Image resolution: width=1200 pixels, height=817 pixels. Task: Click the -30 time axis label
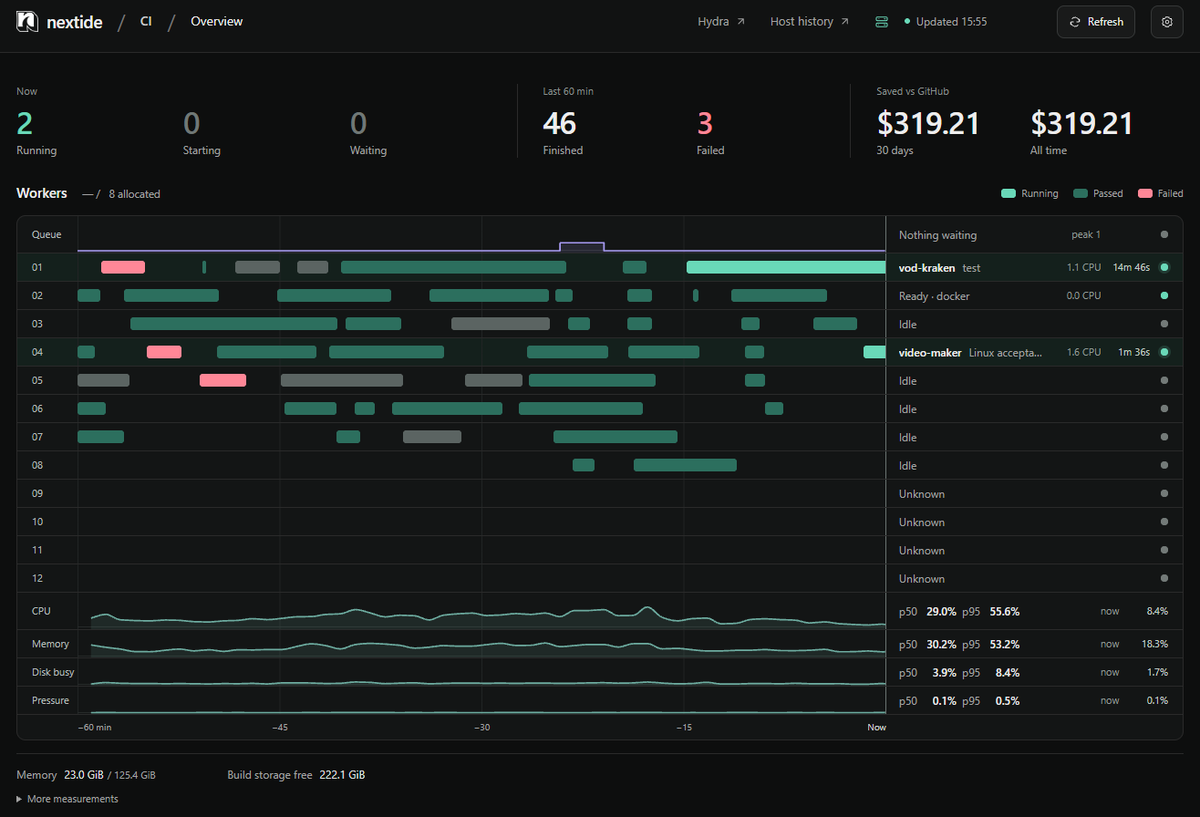482,727
